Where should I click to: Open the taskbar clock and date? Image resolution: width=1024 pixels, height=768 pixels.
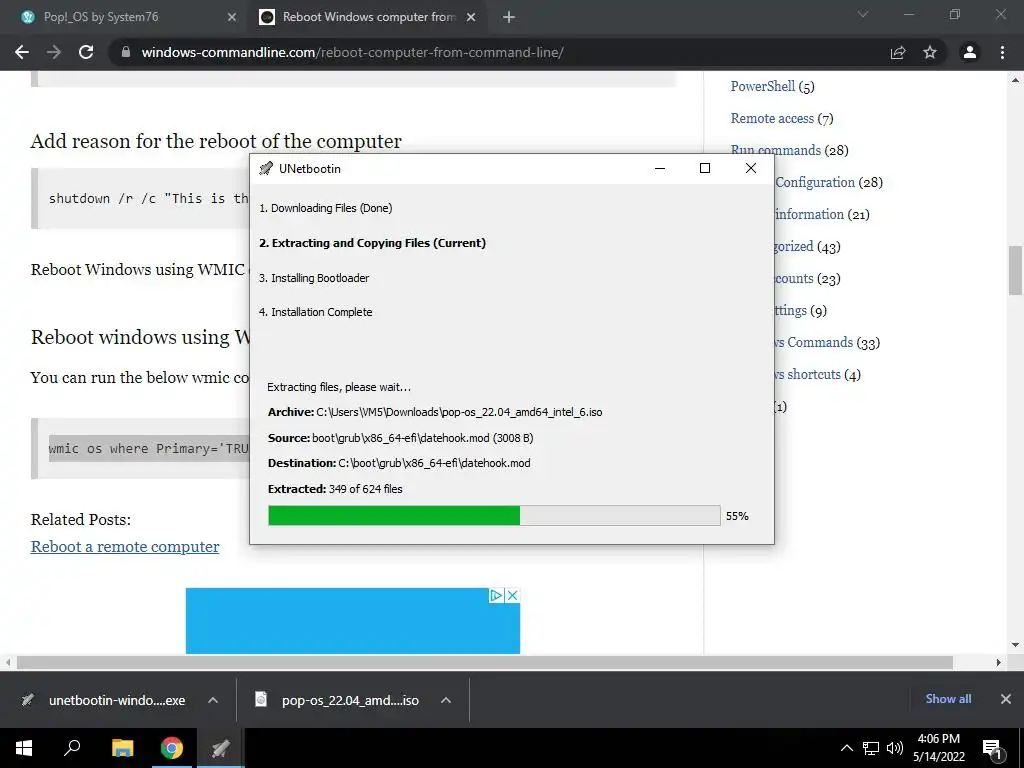(938, 748)
